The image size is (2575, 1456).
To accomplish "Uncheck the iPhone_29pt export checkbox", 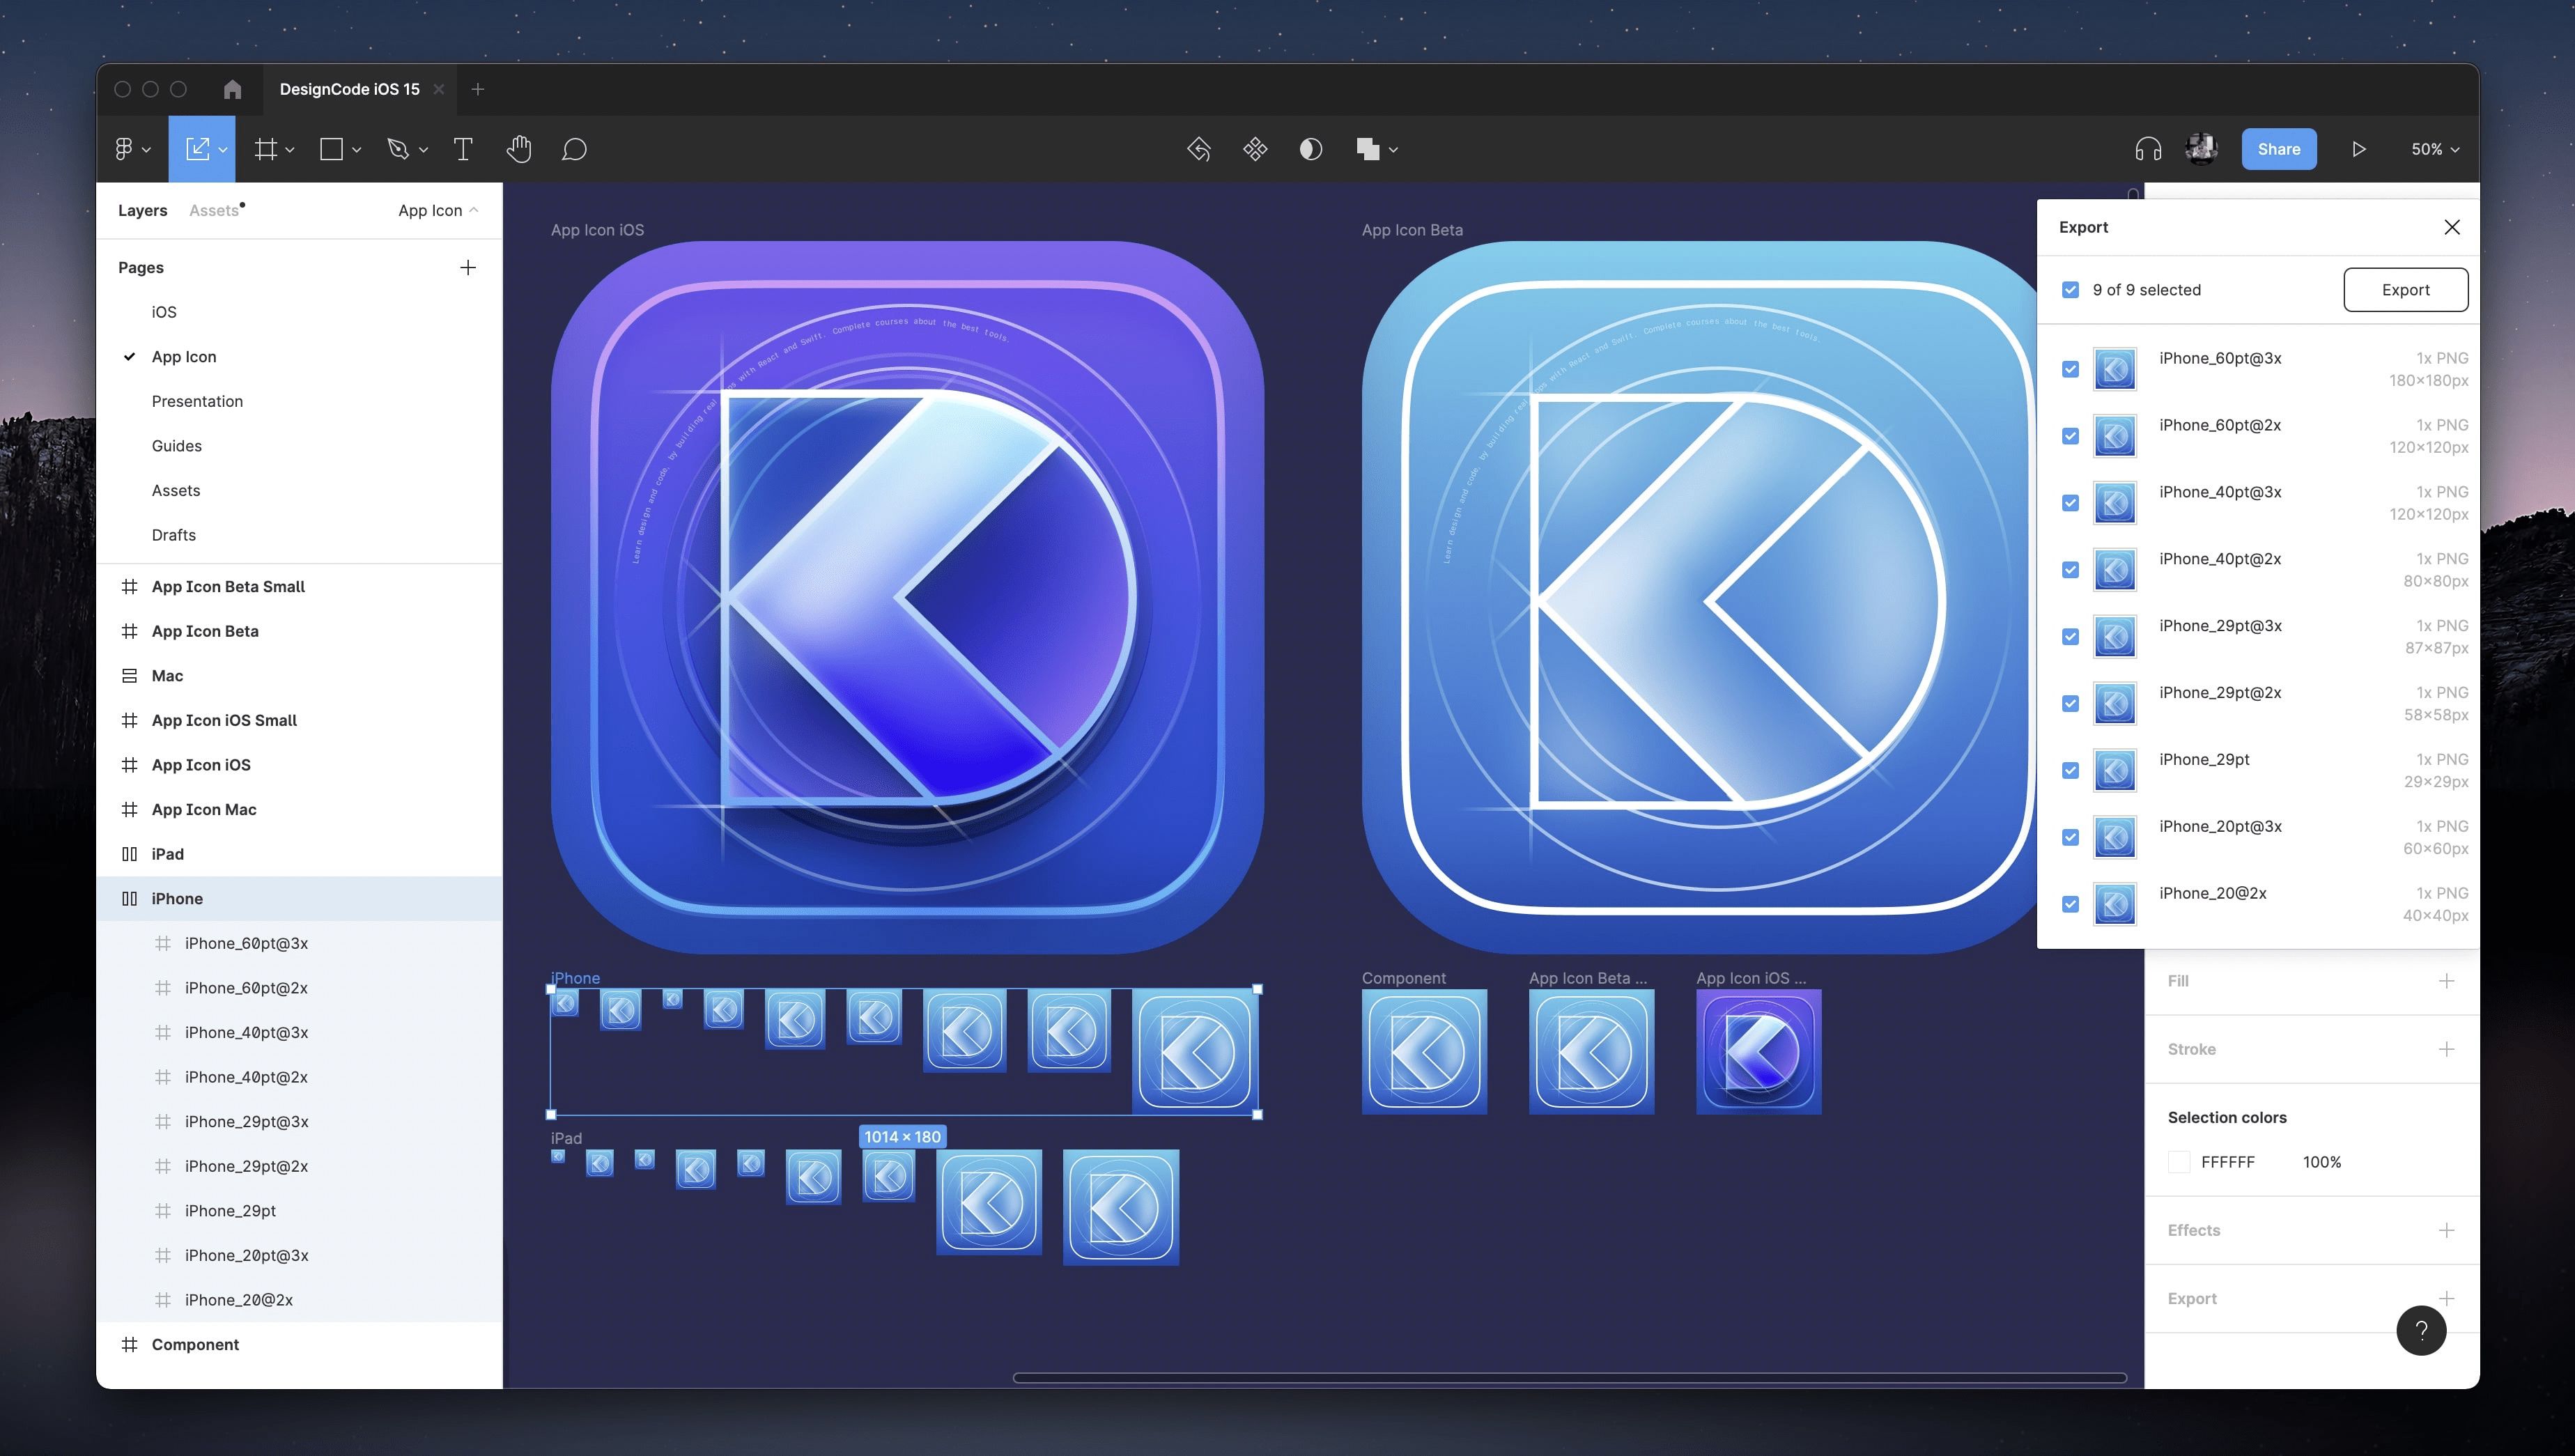I will coord(2070,770).
